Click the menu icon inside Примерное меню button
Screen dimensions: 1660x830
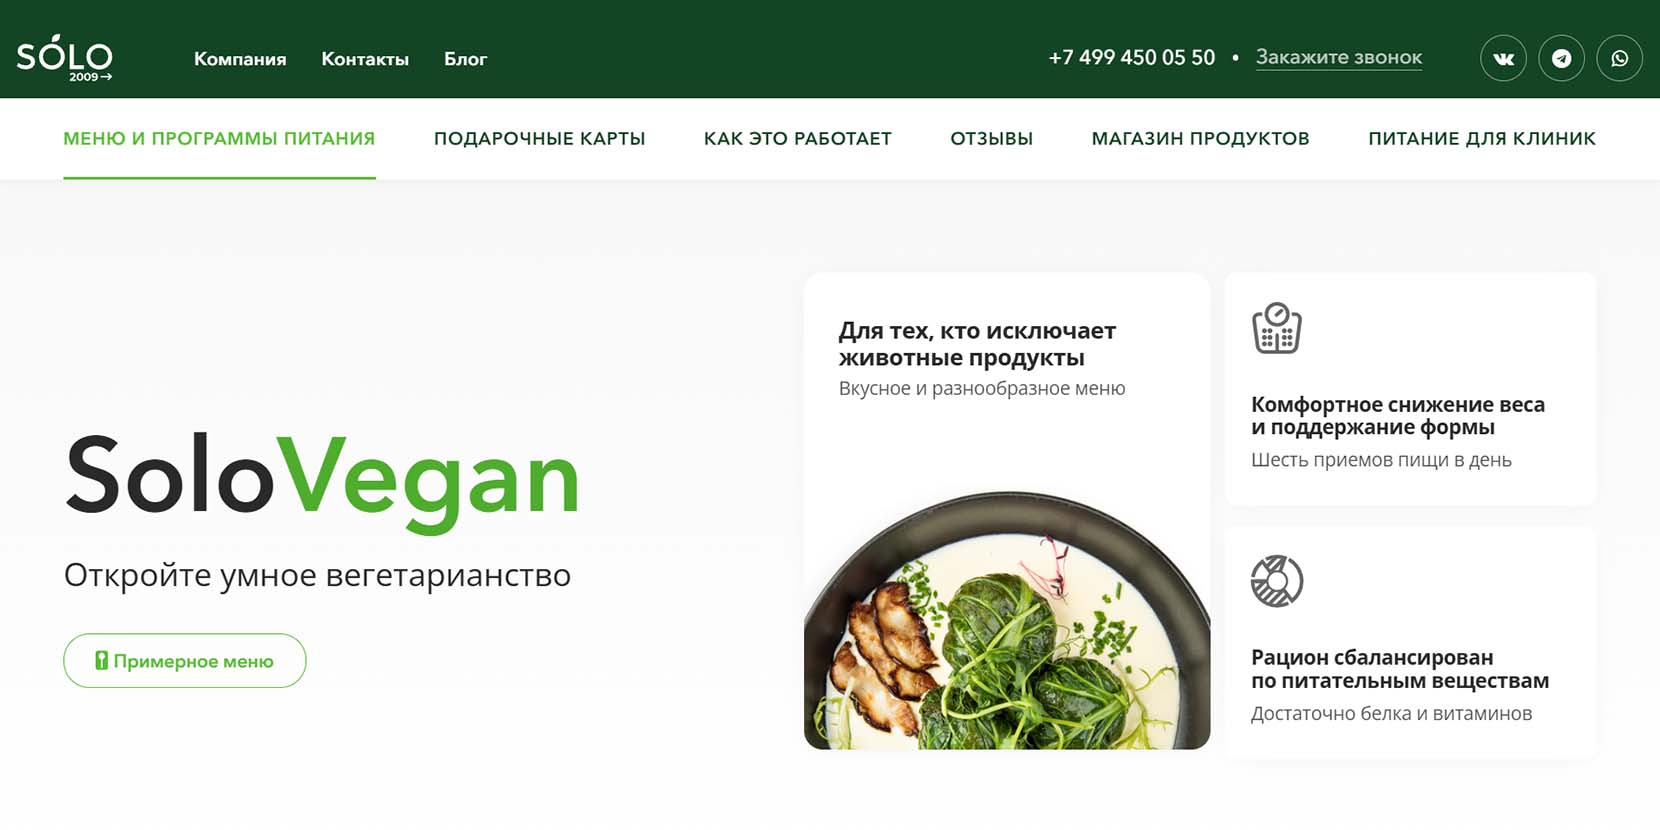pos(101,661)
